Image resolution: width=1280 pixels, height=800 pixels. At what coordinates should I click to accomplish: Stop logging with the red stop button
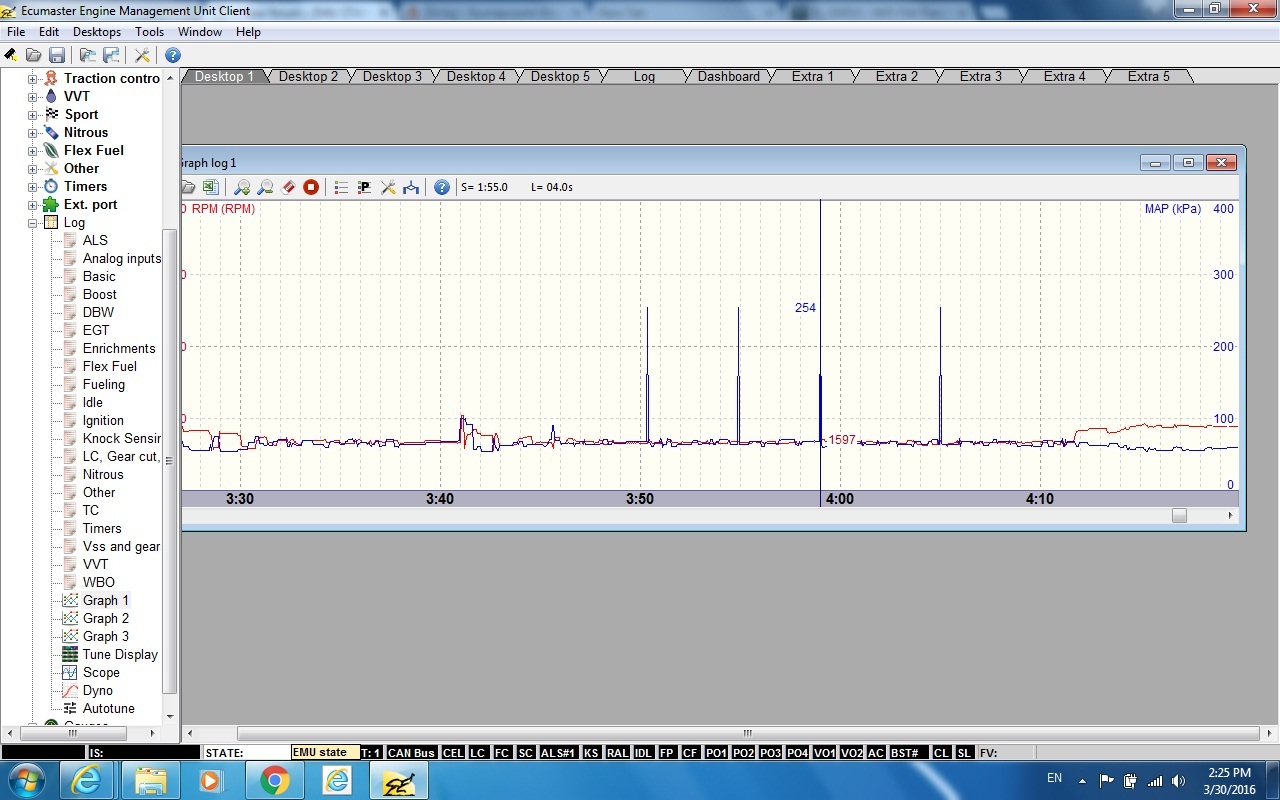tap(311, 187)
